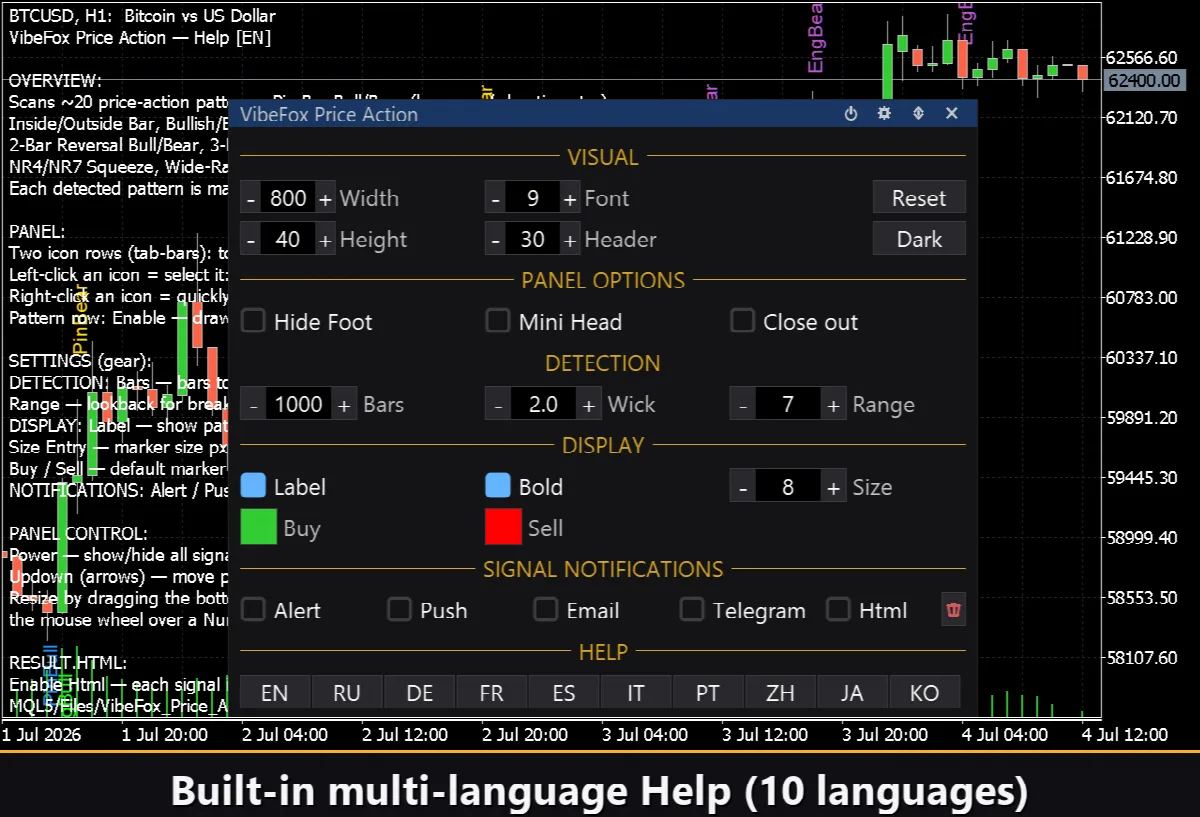Select RU help language
This screenshot has height=817, width=1200.
tap(347, 692)
